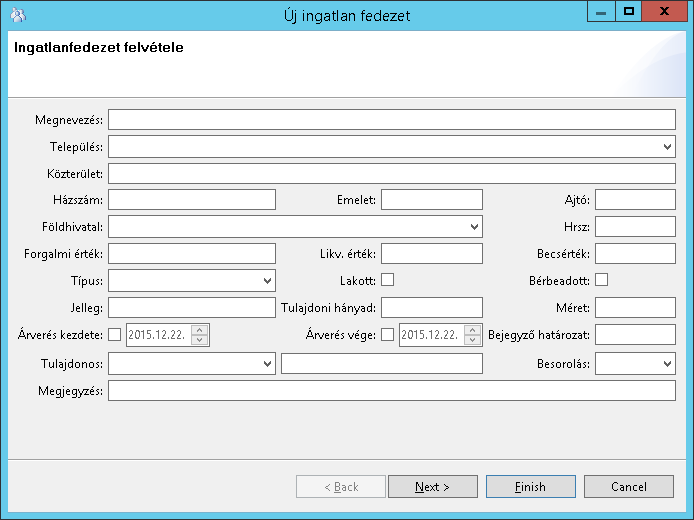Screen dimensions: 694x520
Task: Select the Forgalmi érték input box
Action: point(191,254)
